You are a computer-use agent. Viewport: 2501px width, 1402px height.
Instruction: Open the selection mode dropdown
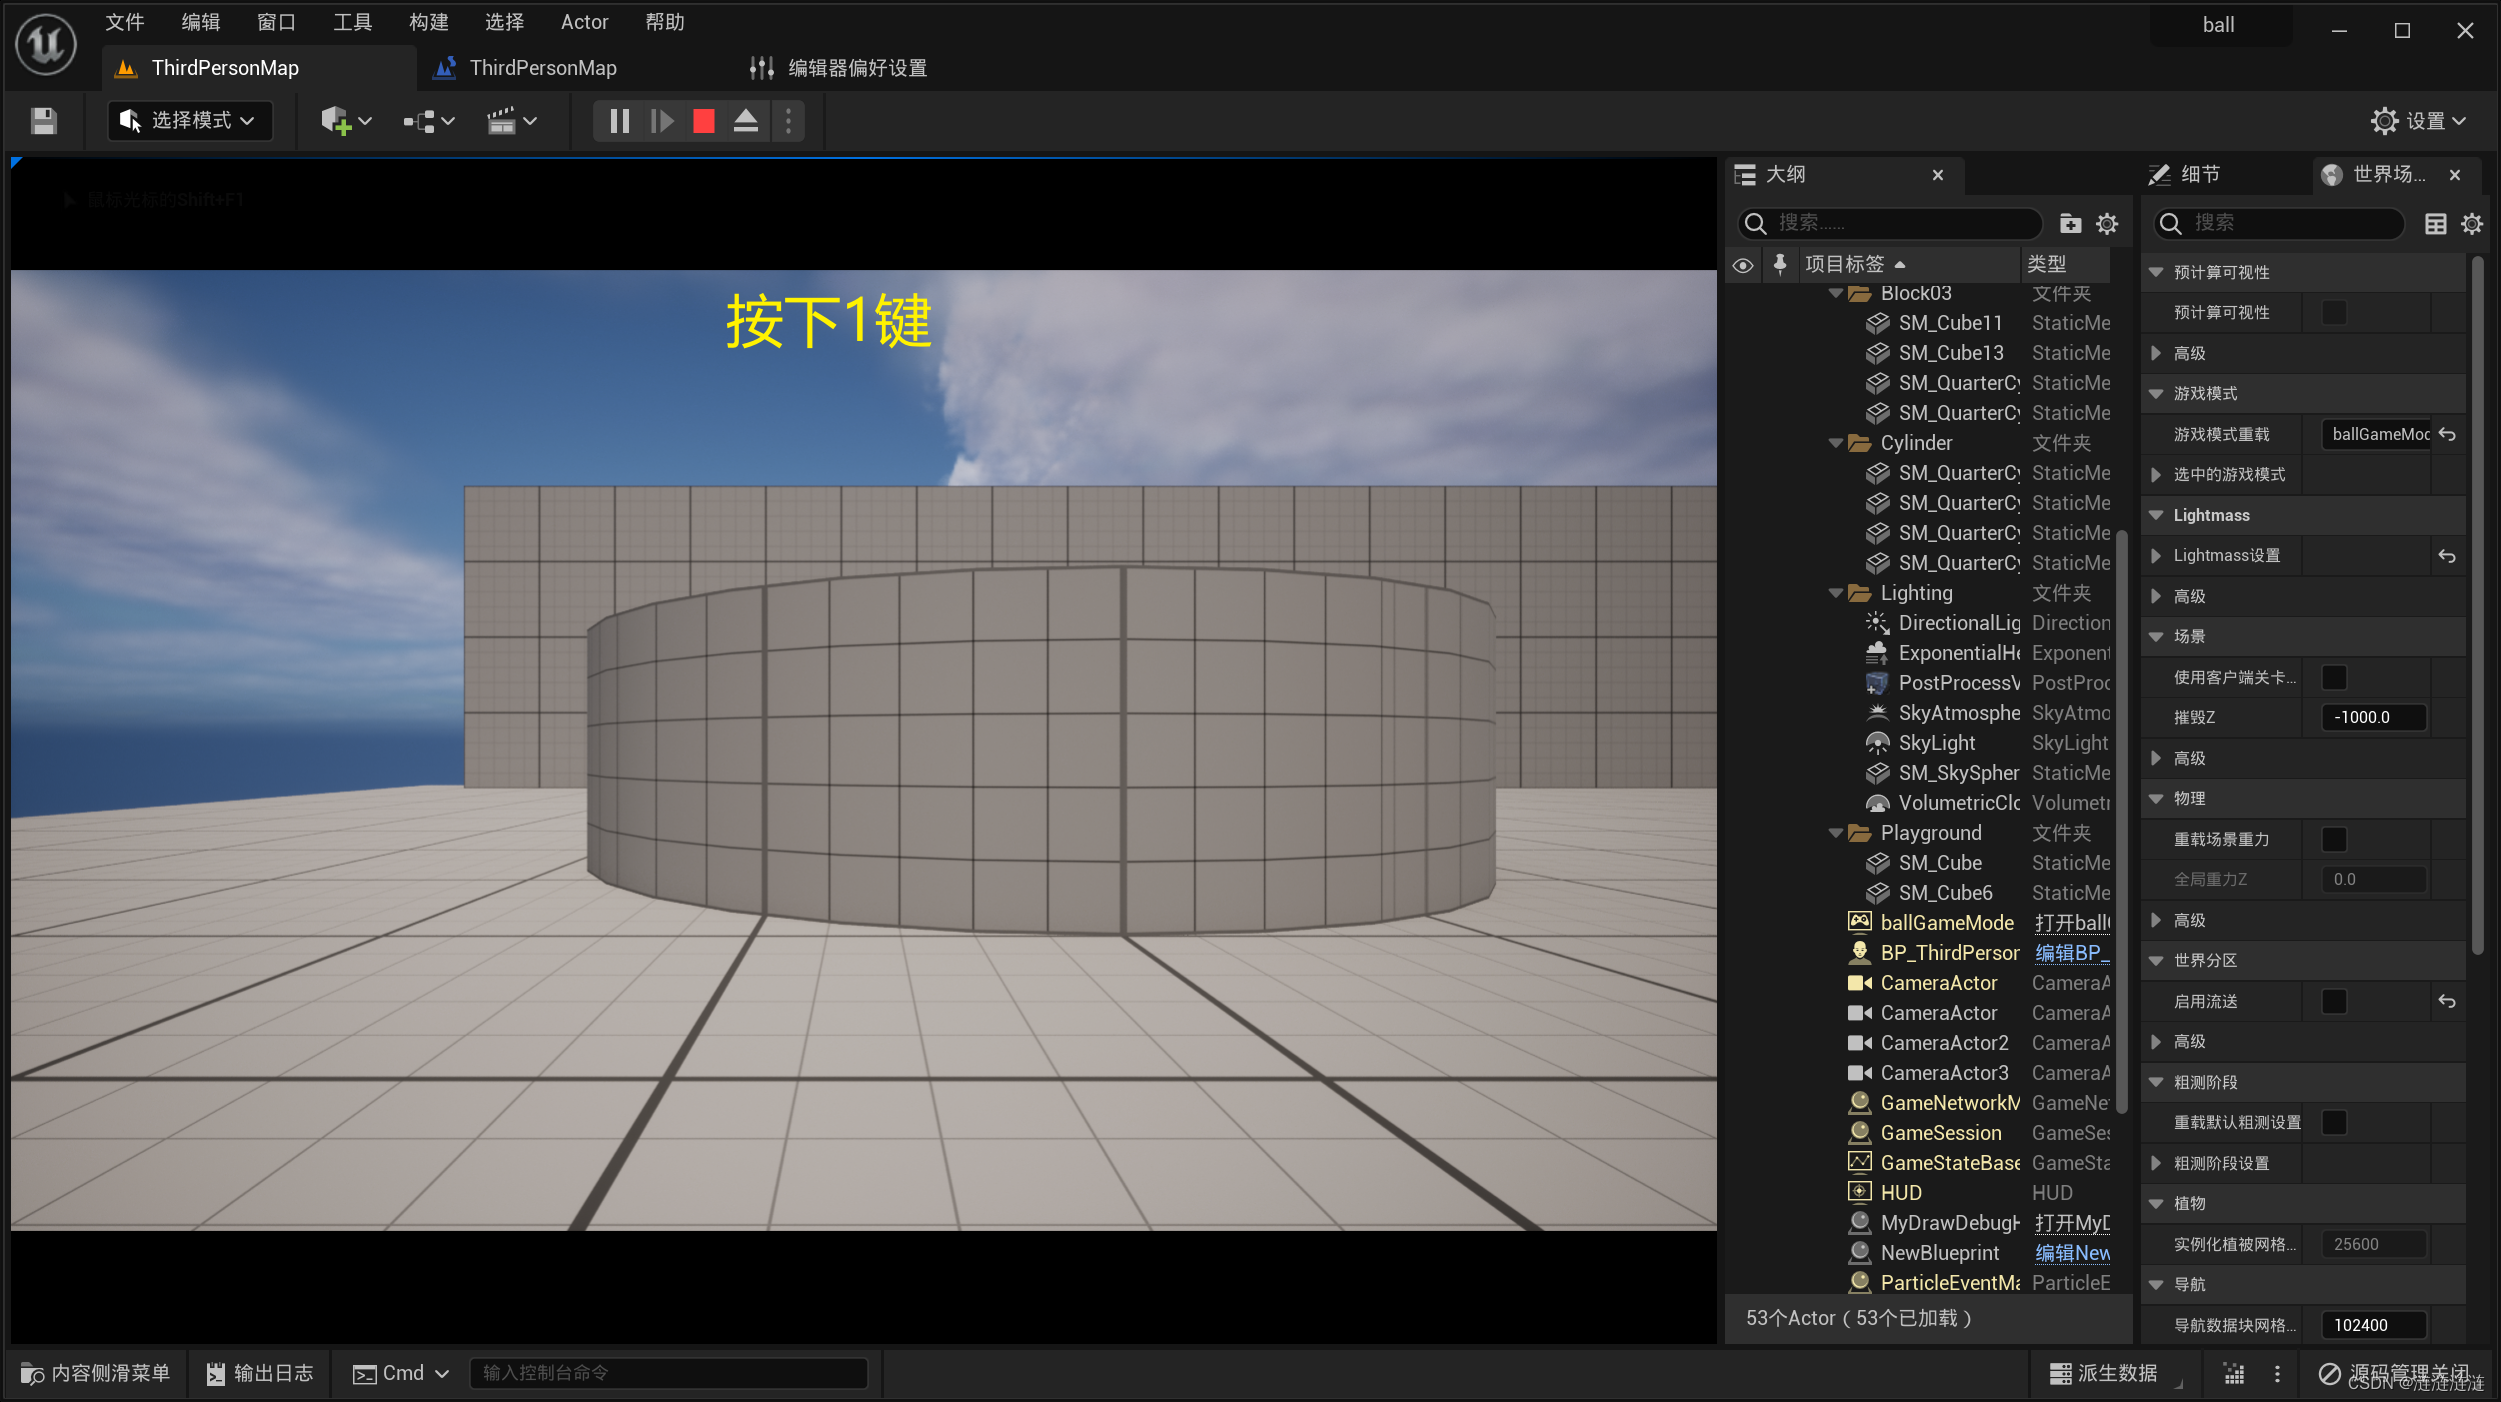click(x=190, y=121)
